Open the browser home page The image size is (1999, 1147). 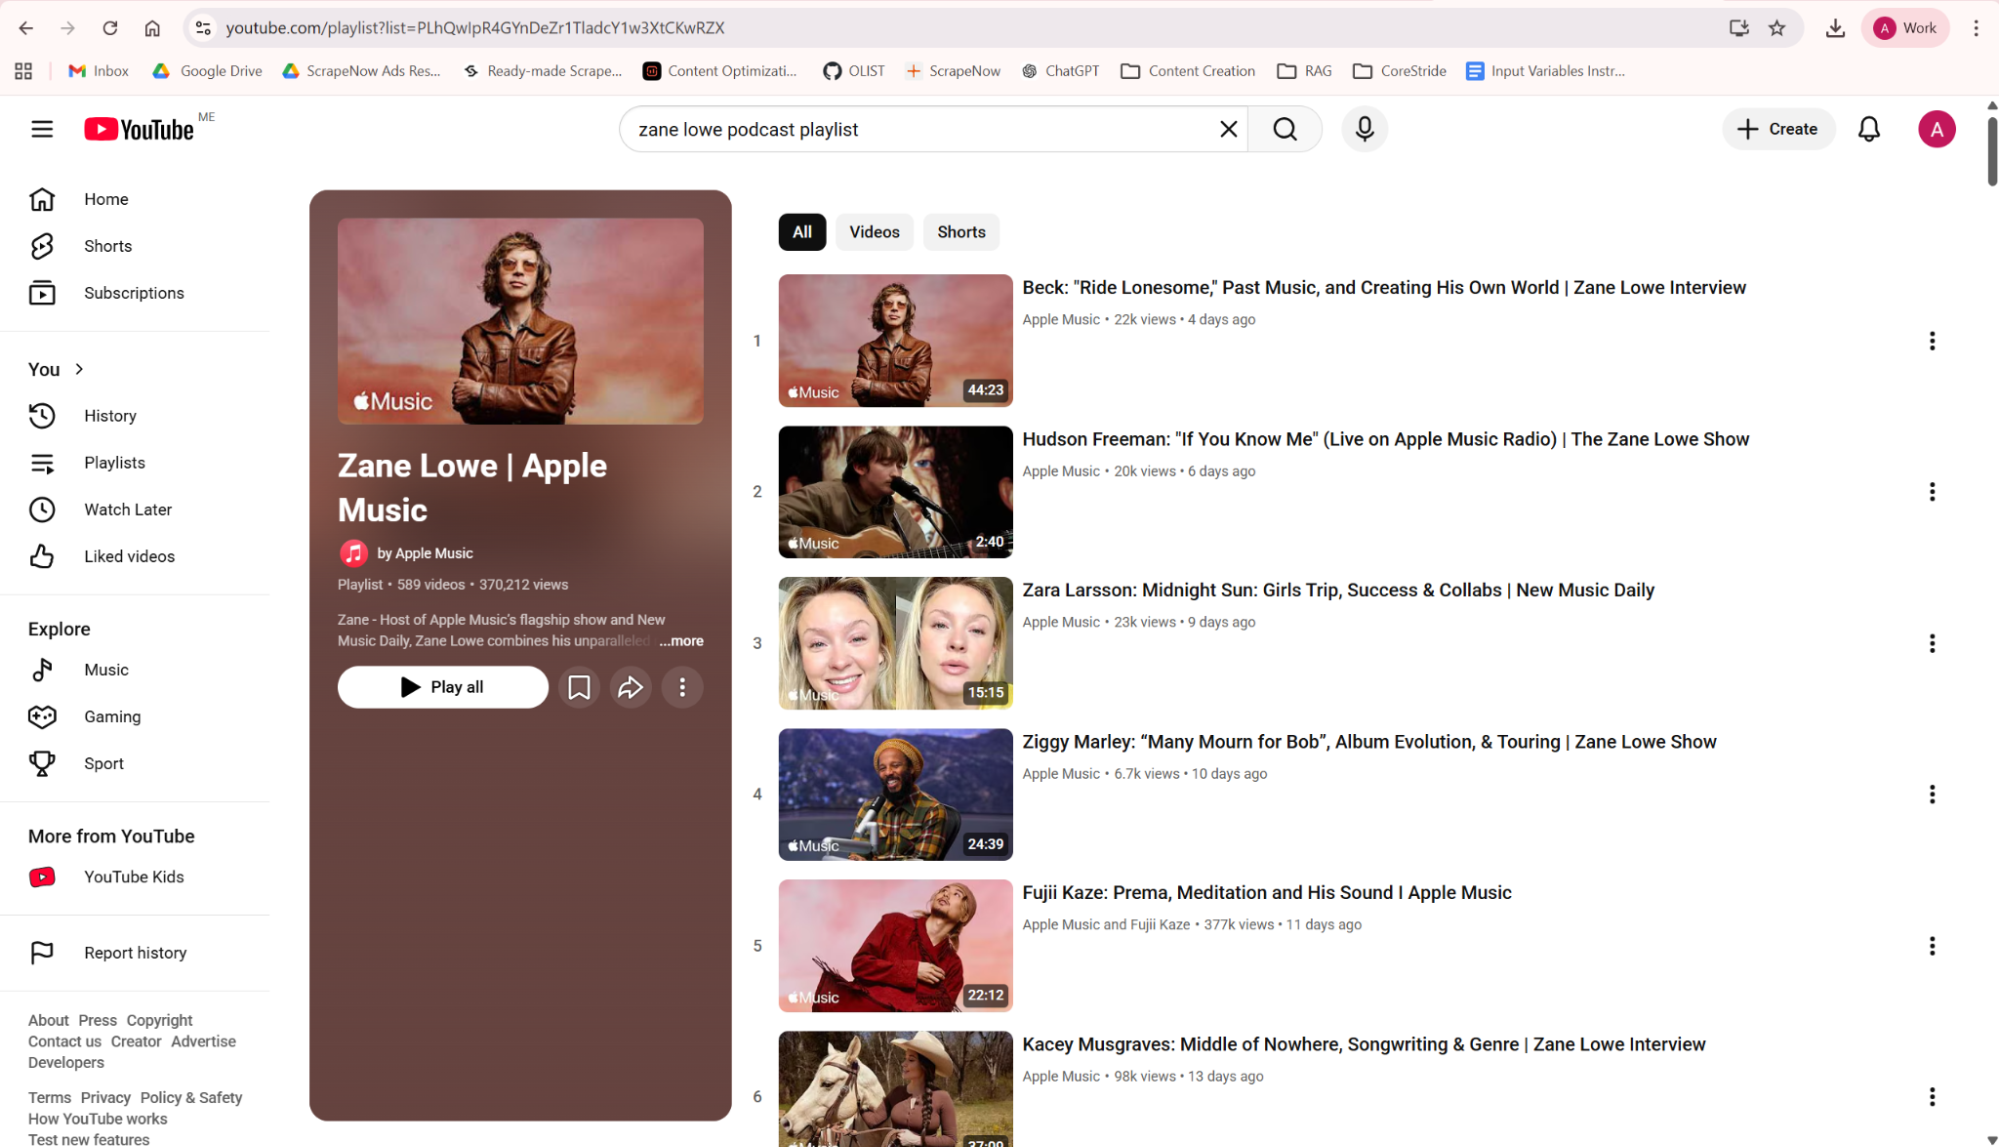click(152, 28)
